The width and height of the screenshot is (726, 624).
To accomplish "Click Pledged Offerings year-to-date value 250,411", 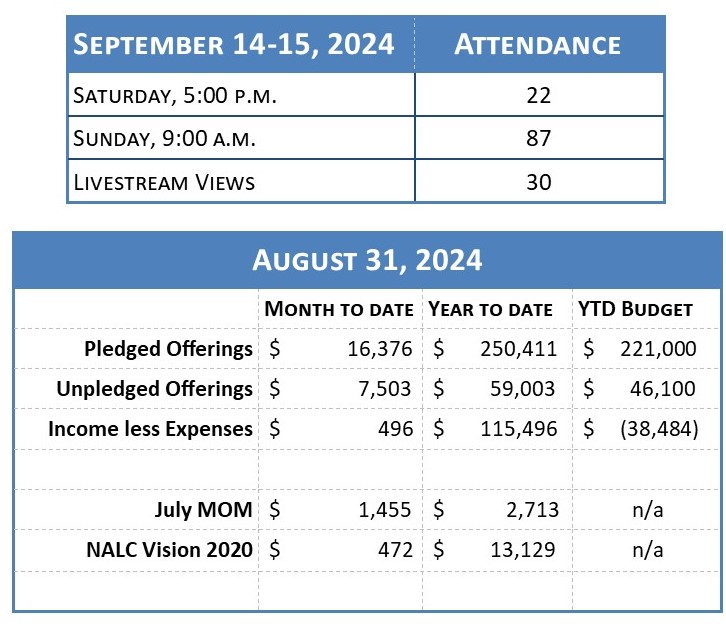I will pyautogui.click(x=516, y=349).
